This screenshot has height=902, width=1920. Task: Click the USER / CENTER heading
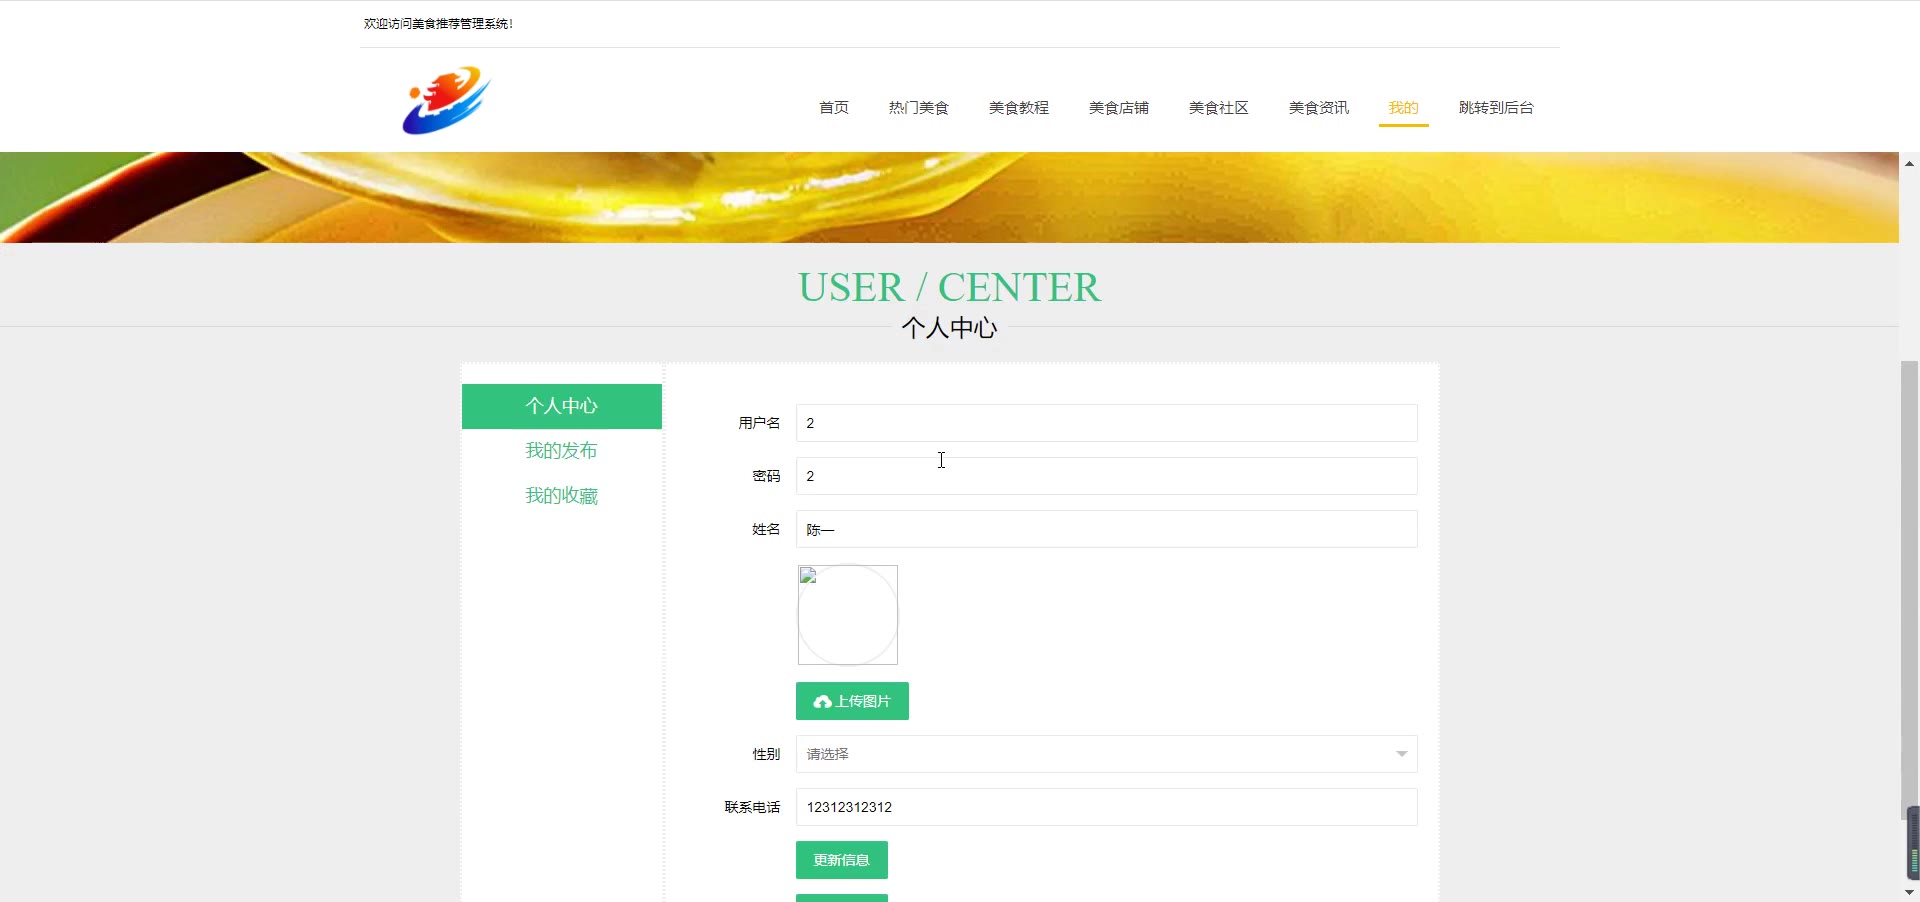tap(949, 287)
